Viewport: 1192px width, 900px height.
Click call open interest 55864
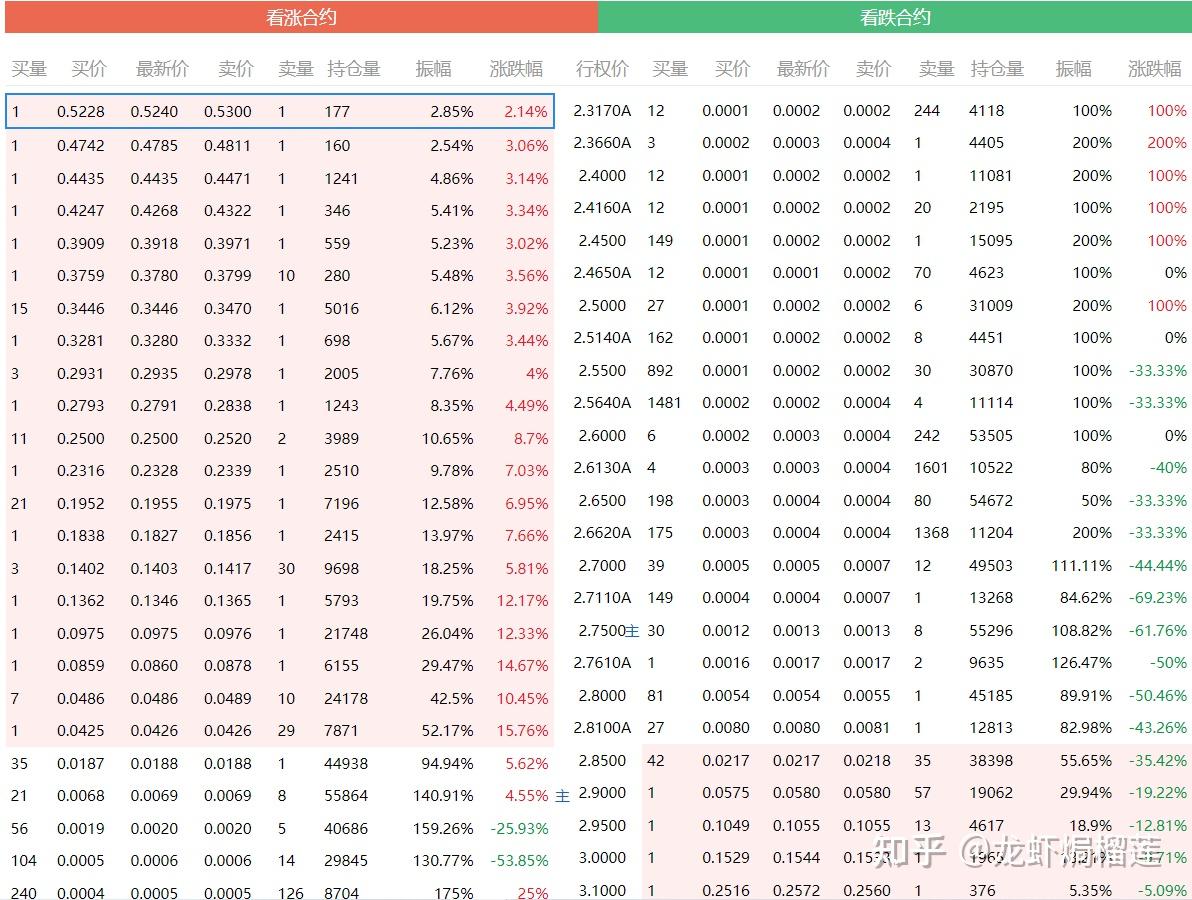(346, 796)
